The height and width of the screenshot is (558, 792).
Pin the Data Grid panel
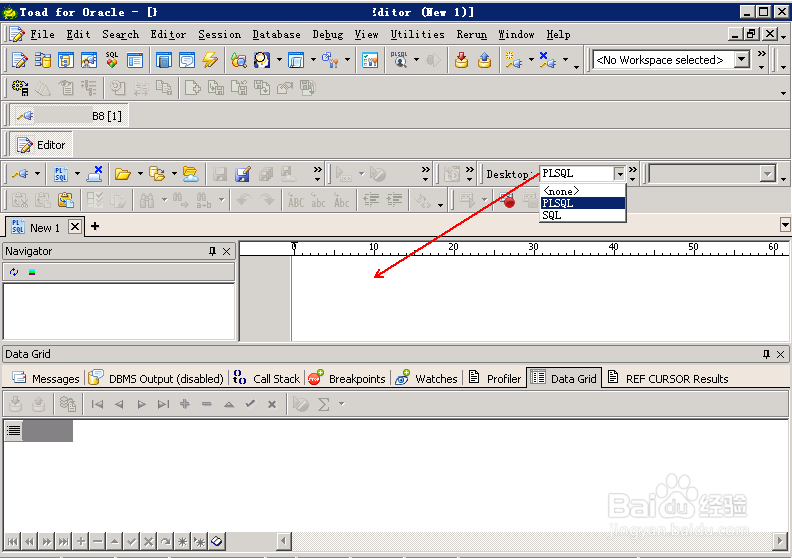tap(766, 354)
